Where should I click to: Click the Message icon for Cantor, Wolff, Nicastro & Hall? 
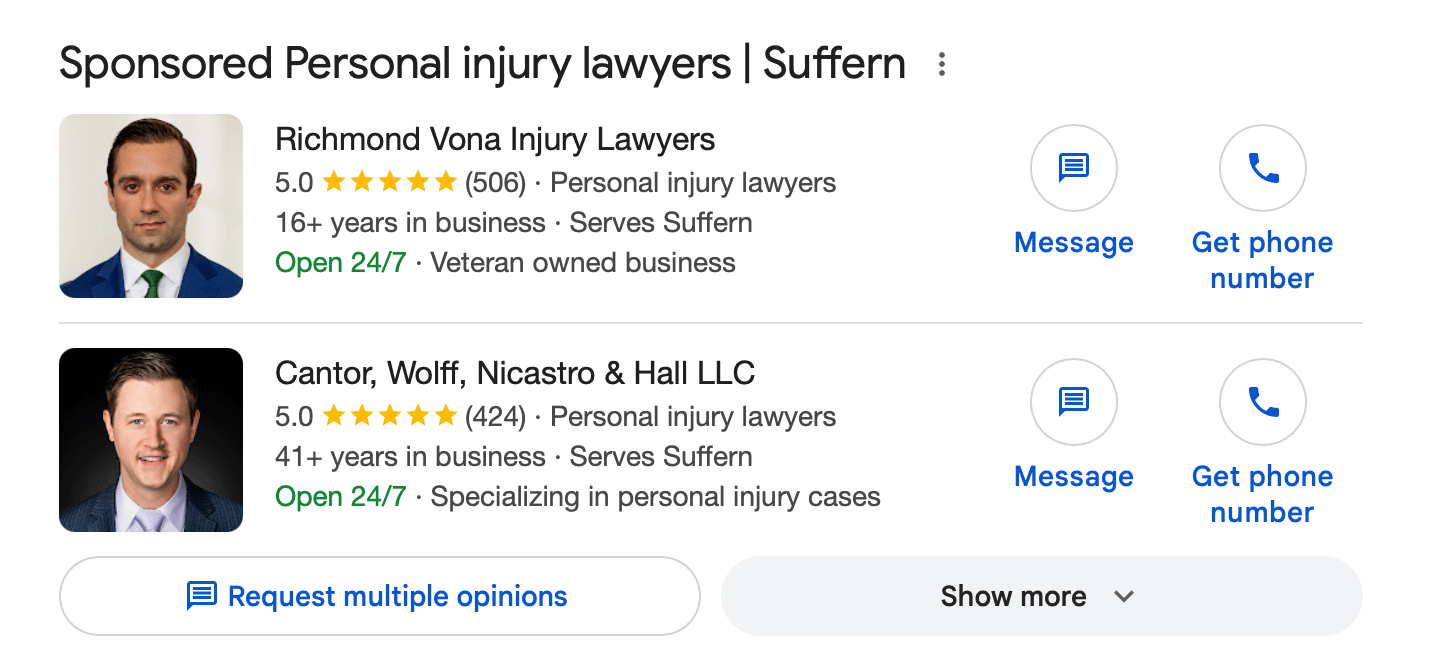click(1073, 402)
